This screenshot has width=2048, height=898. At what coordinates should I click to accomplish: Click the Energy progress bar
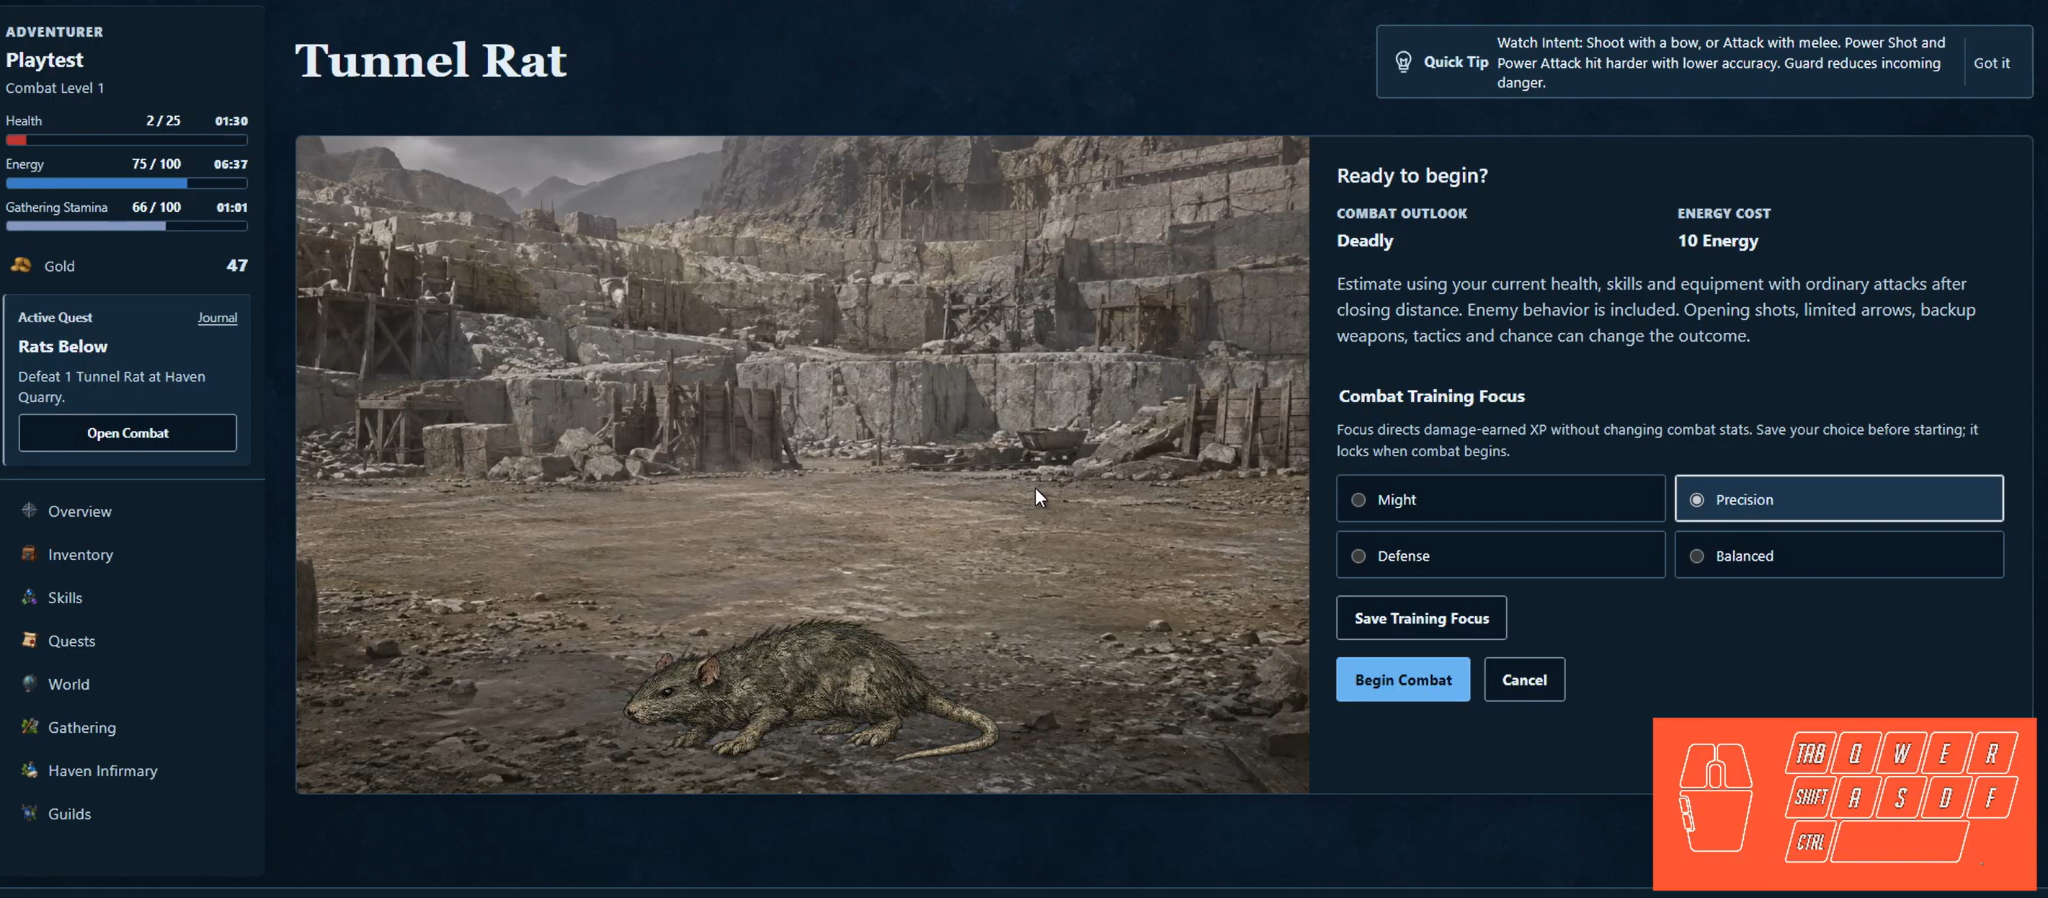127,183
